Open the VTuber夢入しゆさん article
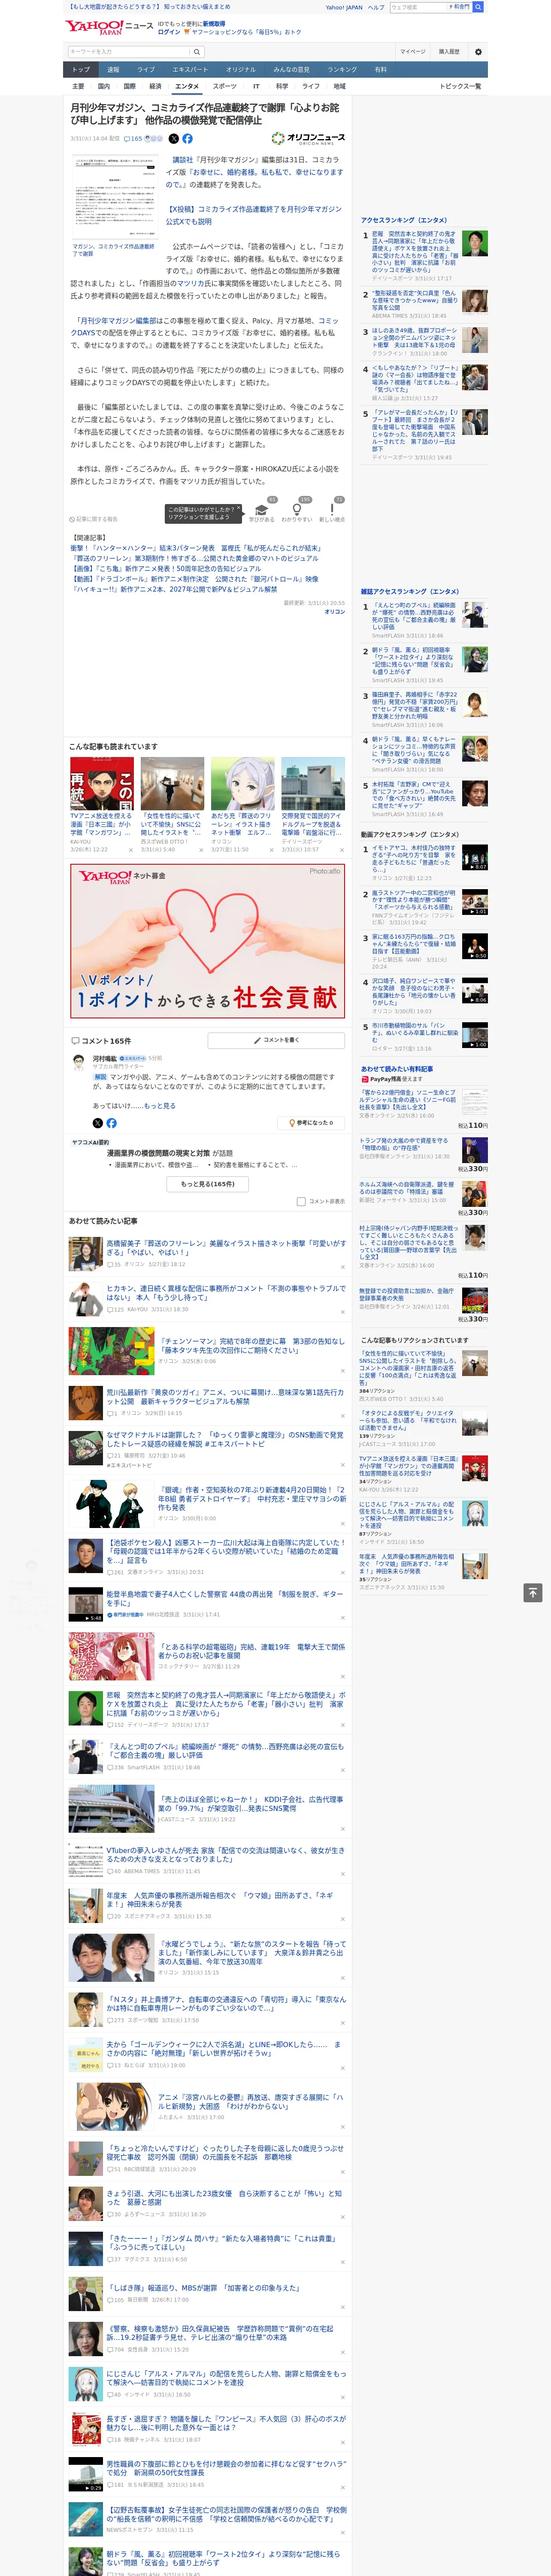Screen dimensions: 551x2576 point(226,1855)
